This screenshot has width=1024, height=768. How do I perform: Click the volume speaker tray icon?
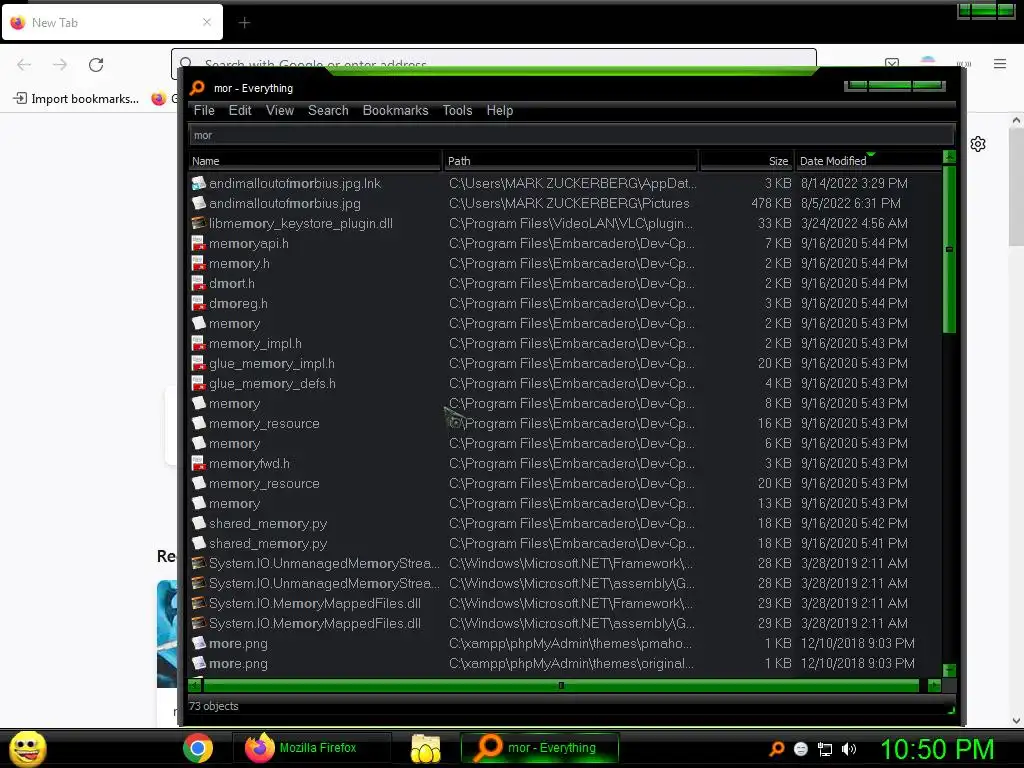(849, 749)
